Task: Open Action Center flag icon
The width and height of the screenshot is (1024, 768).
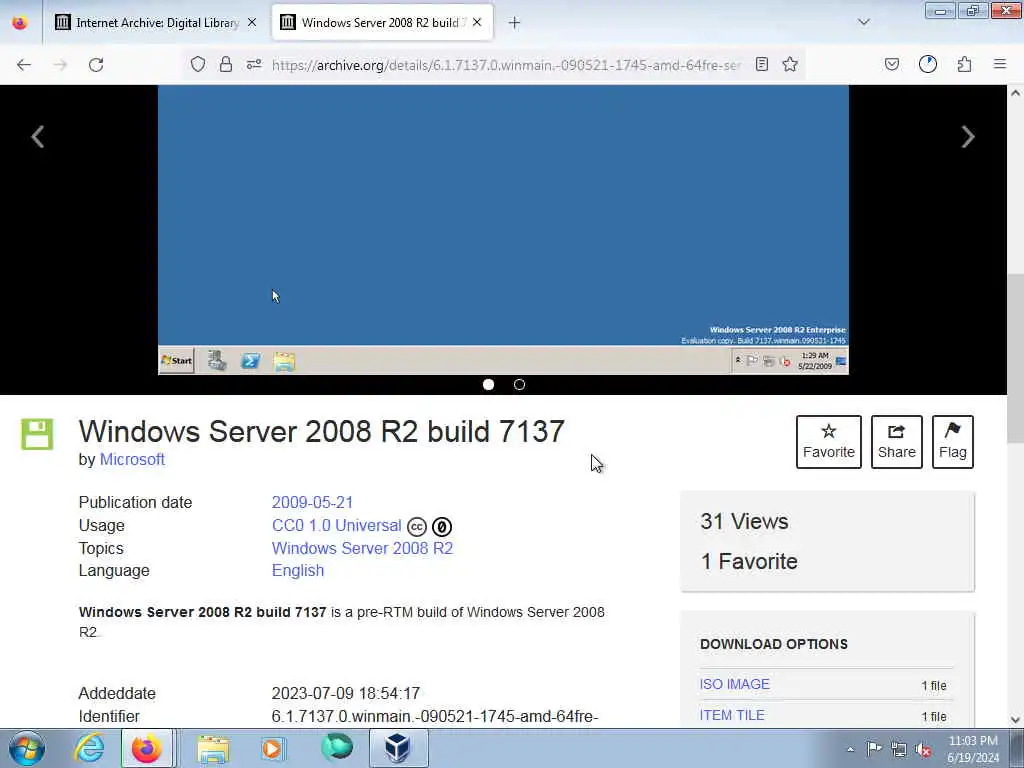Action: click(x=874, y=748)
